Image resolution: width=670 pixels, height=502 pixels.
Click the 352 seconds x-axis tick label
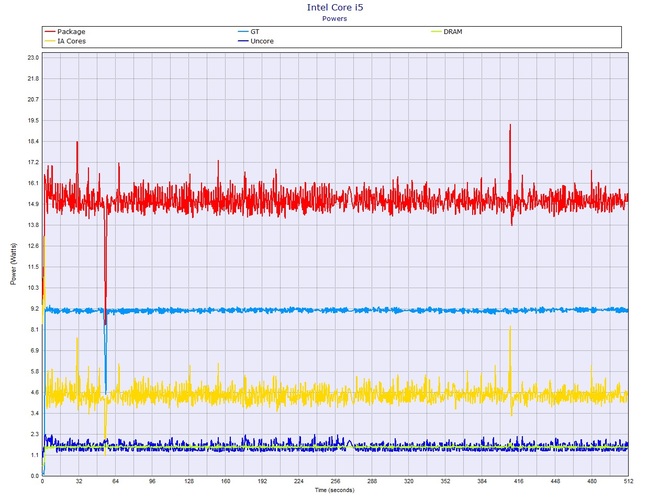(x=445, y=481)
